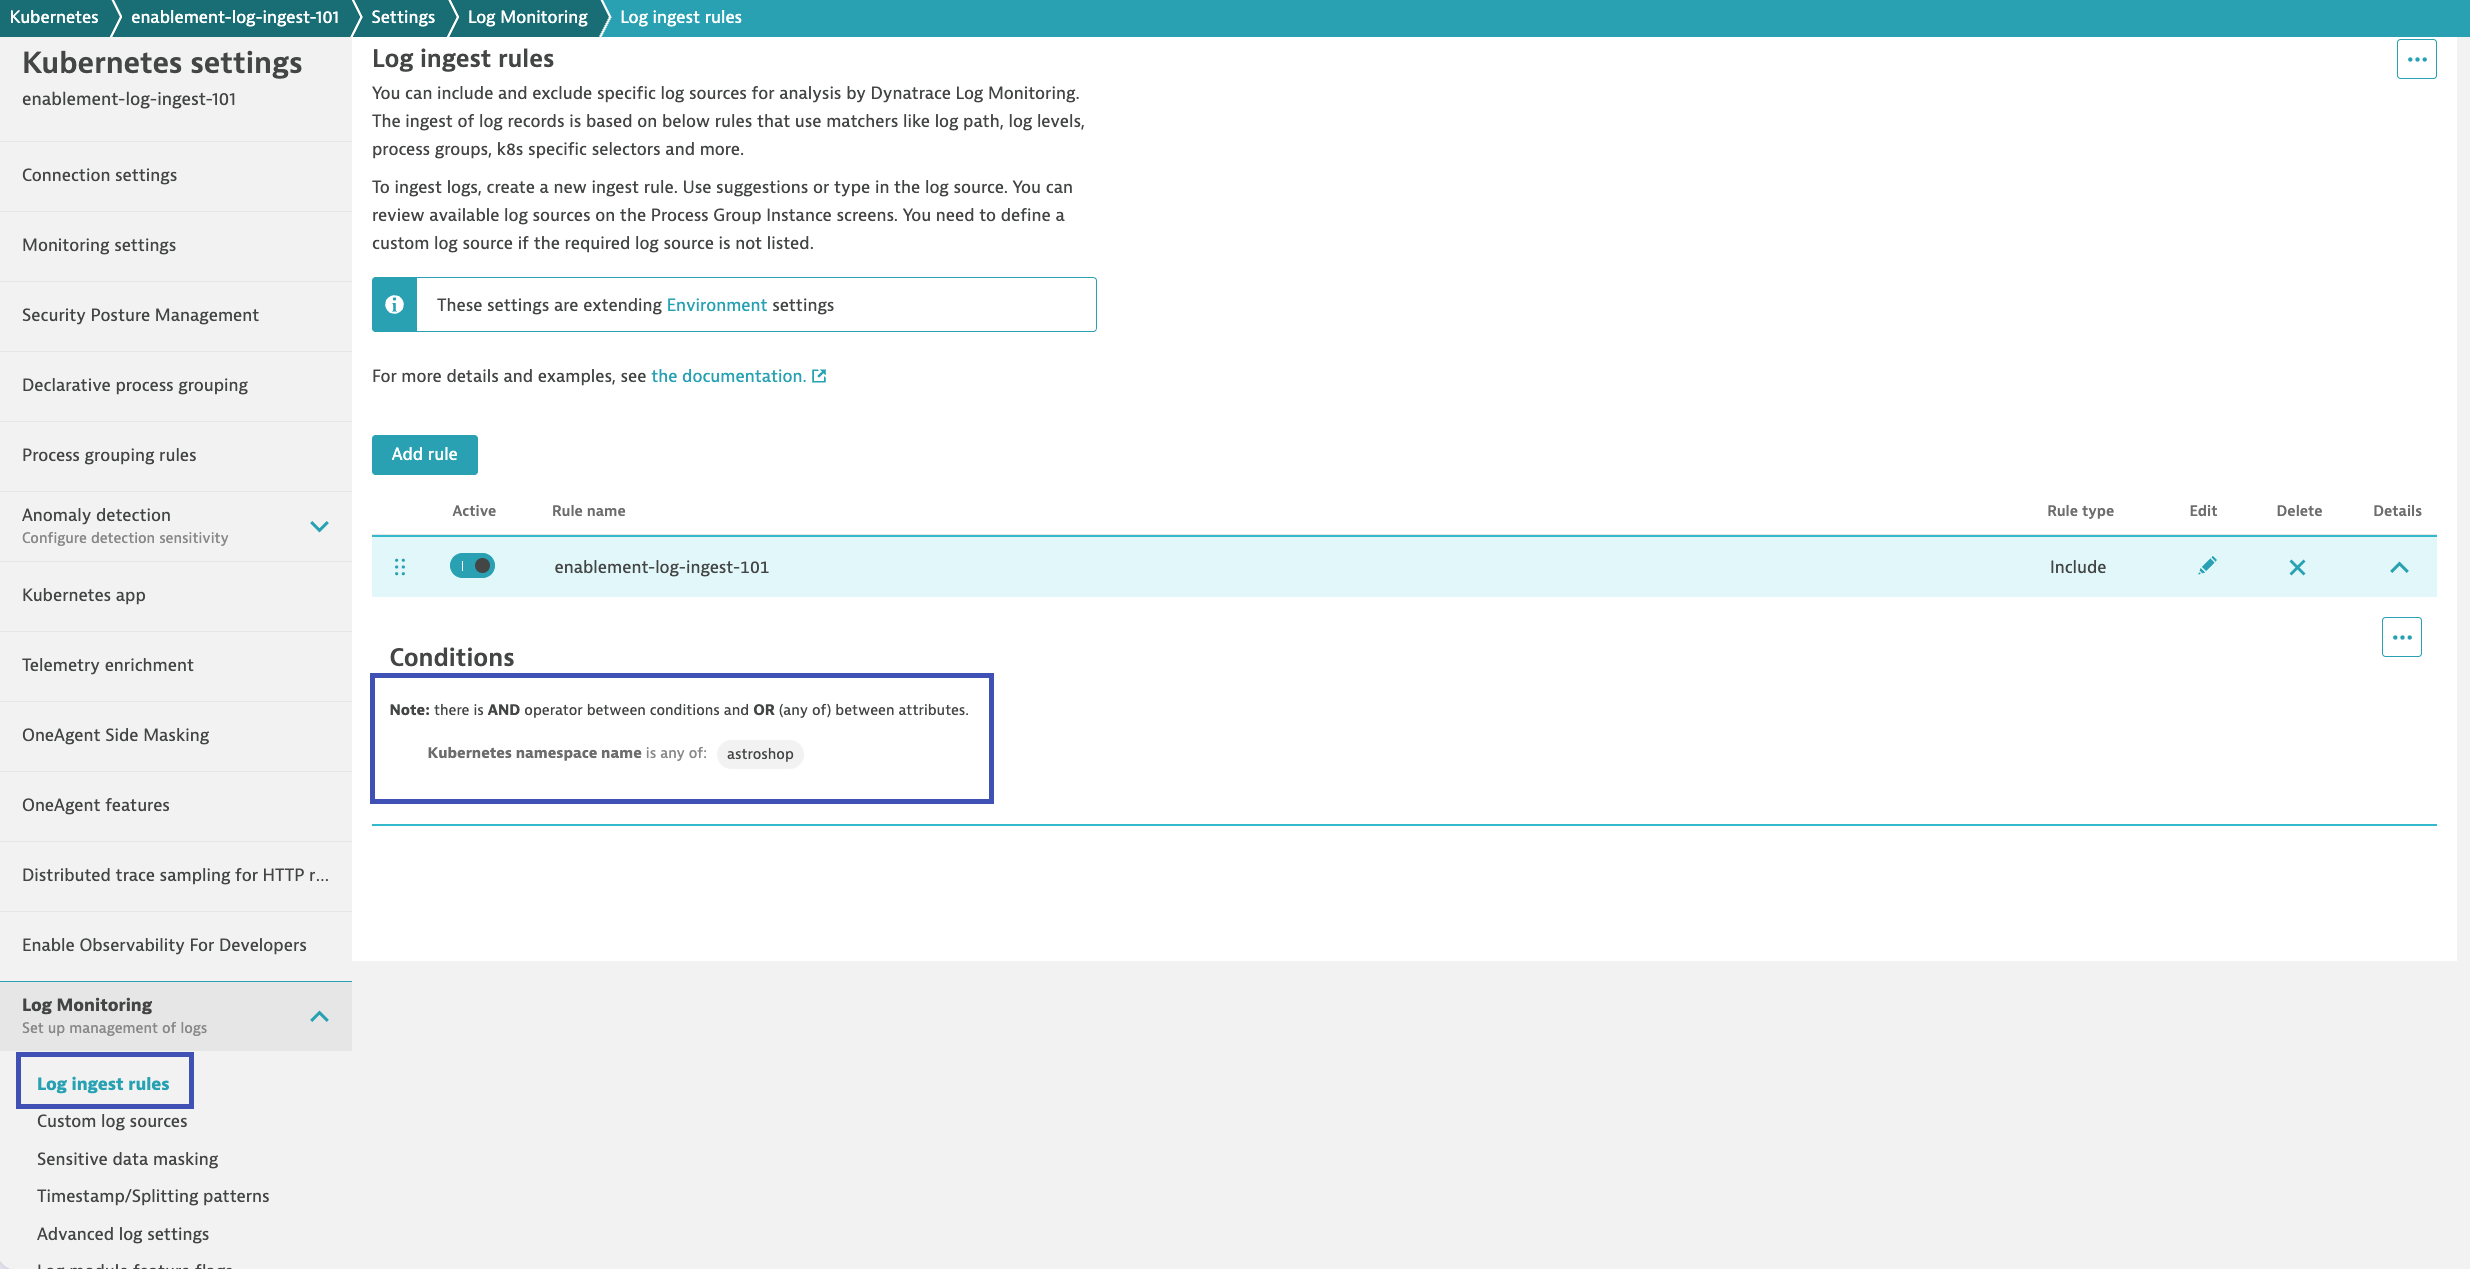Select Advanced log settings sub-item

click(x=123, y=1234)
